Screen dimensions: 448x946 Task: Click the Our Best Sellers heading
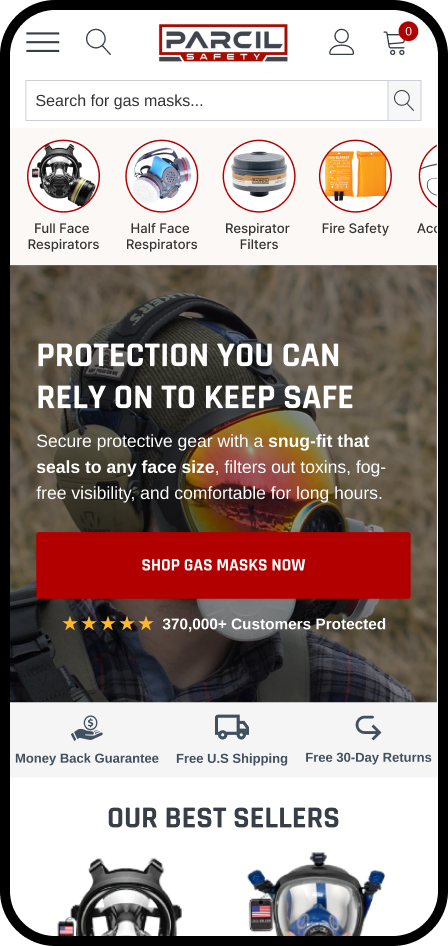click(x=224, y=818)
